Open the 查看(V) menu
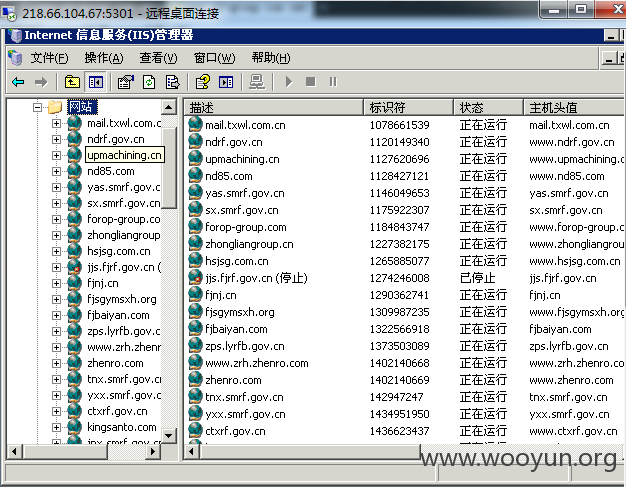 (158, 58)
